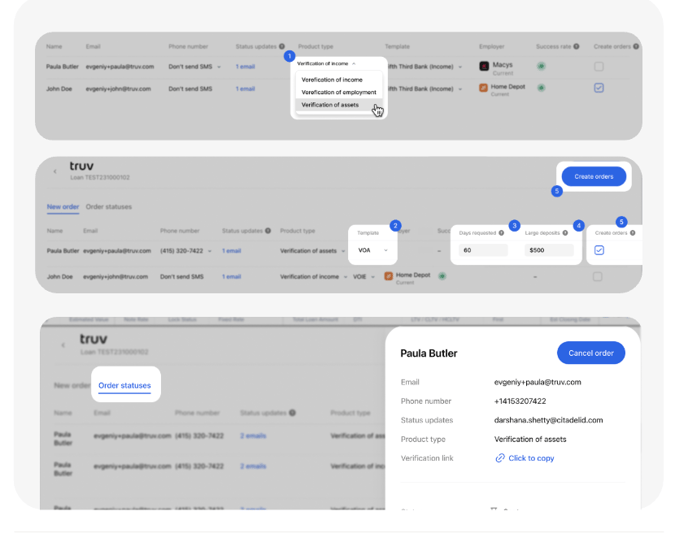The height and width of the screenshot is (533, 688).
Task: Click the Macys employer logo icon
Action: coord(484,67)
